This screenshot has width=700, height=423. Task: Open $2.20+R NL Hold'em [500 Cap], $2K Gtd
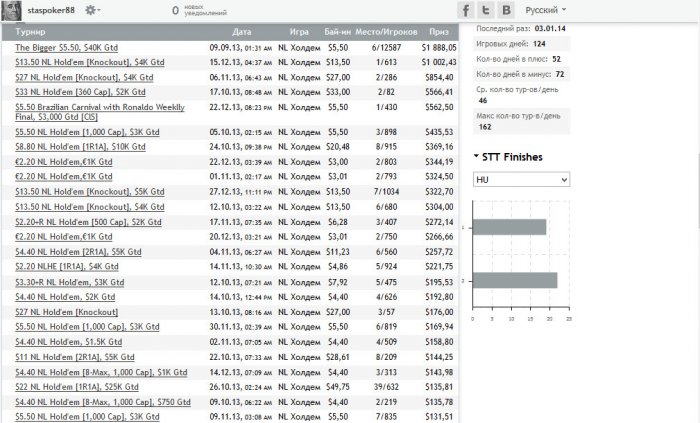click(x=88, y=222)
